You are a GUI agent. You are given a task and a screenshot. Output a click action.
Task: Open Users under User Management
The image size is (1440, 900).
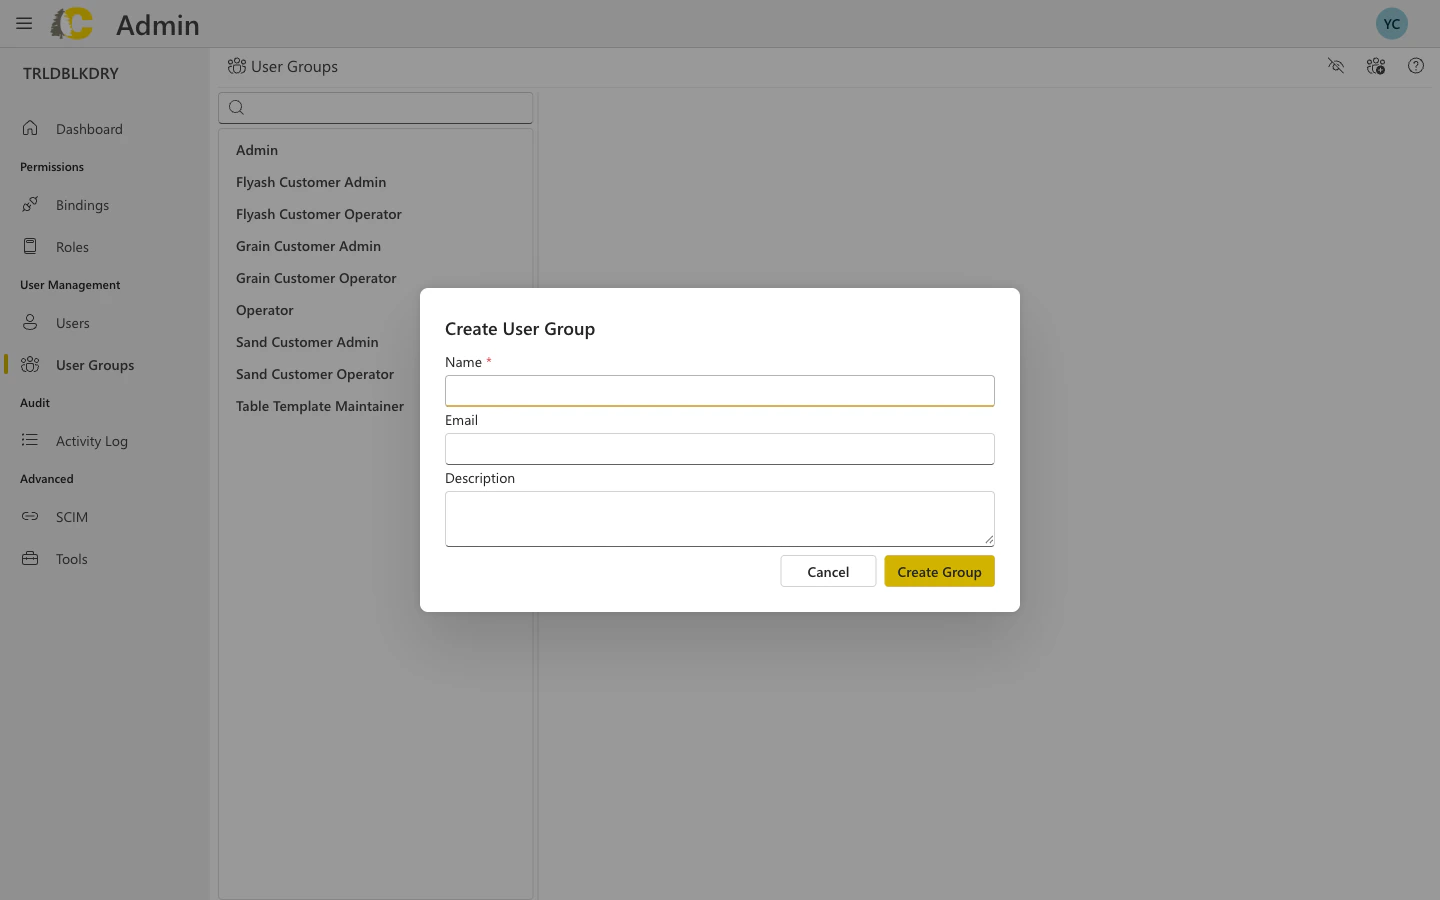click(x=72, y=323)
